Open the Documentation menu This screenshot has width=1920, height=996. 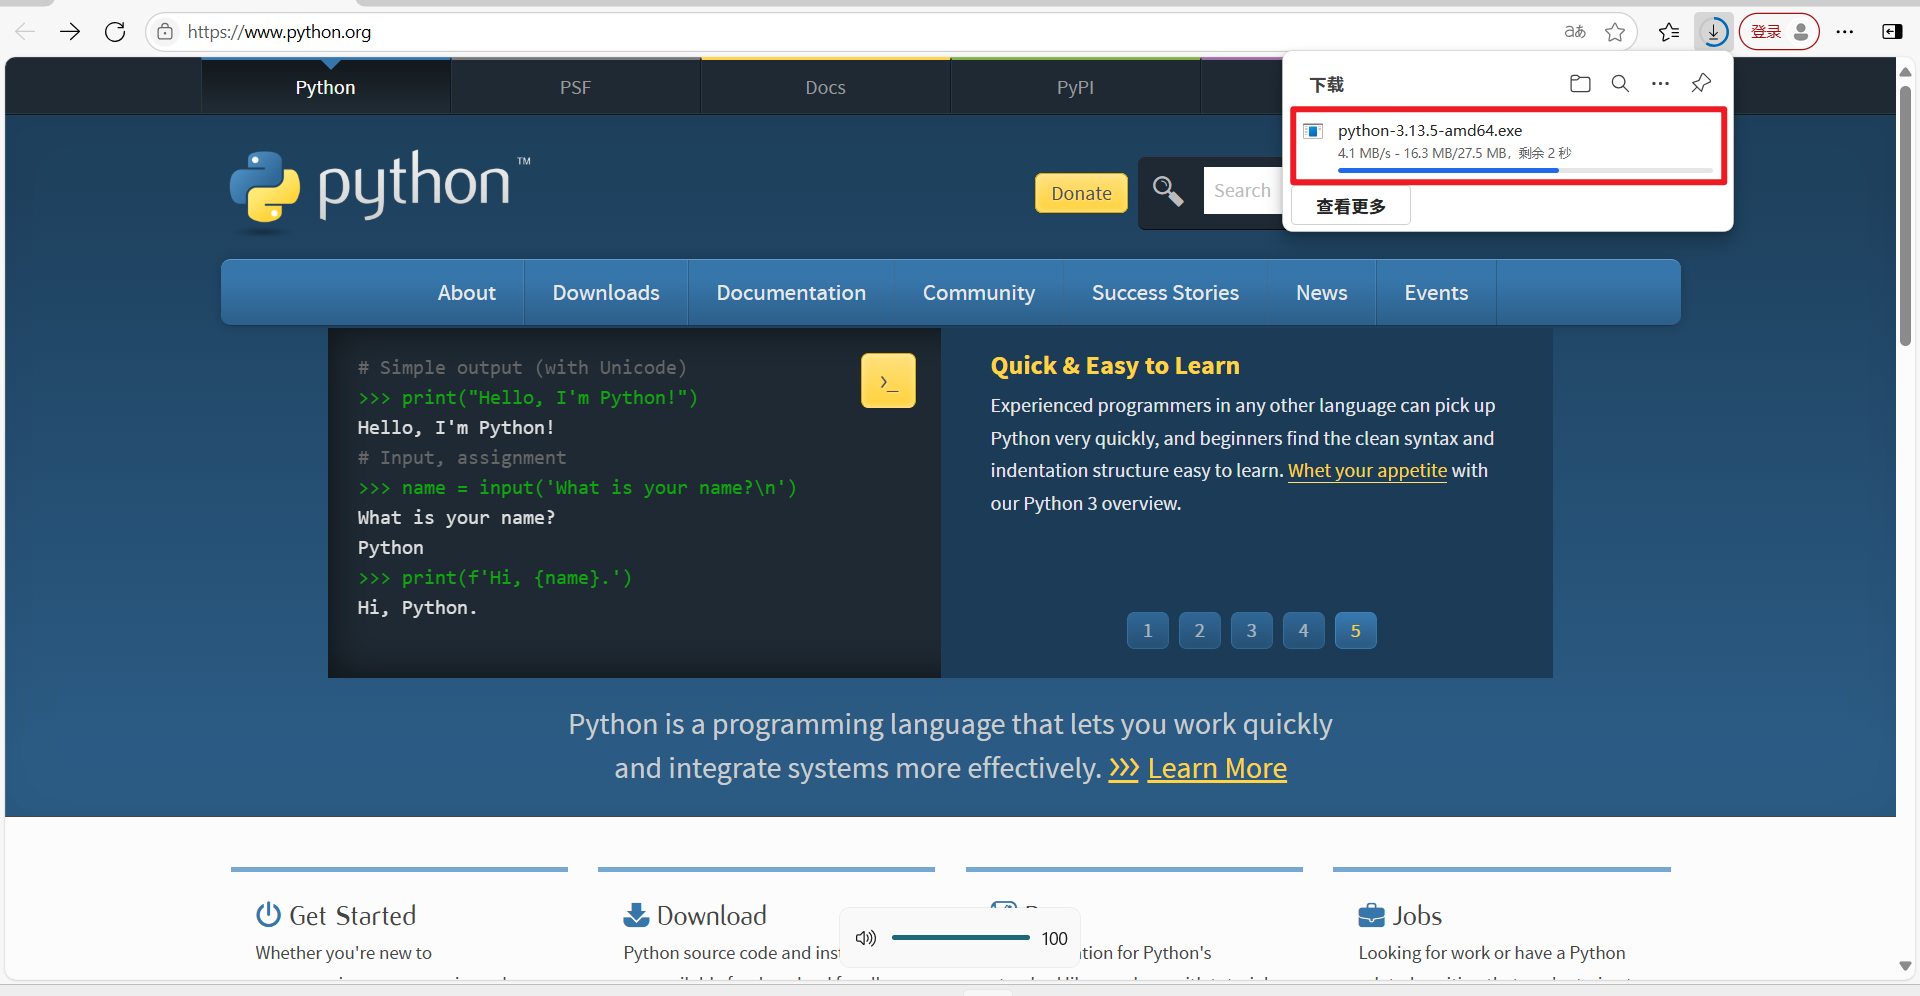(x=791, y=293)
